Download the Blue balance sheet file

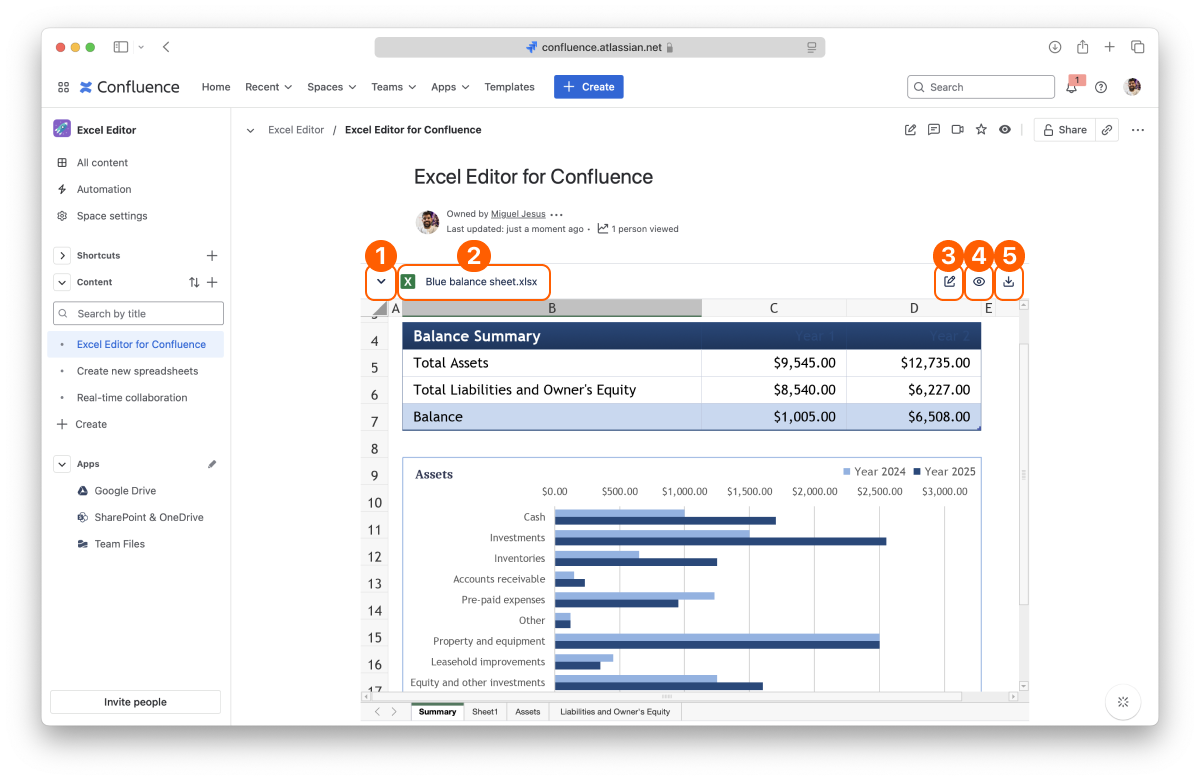[x=1009, y=282]
